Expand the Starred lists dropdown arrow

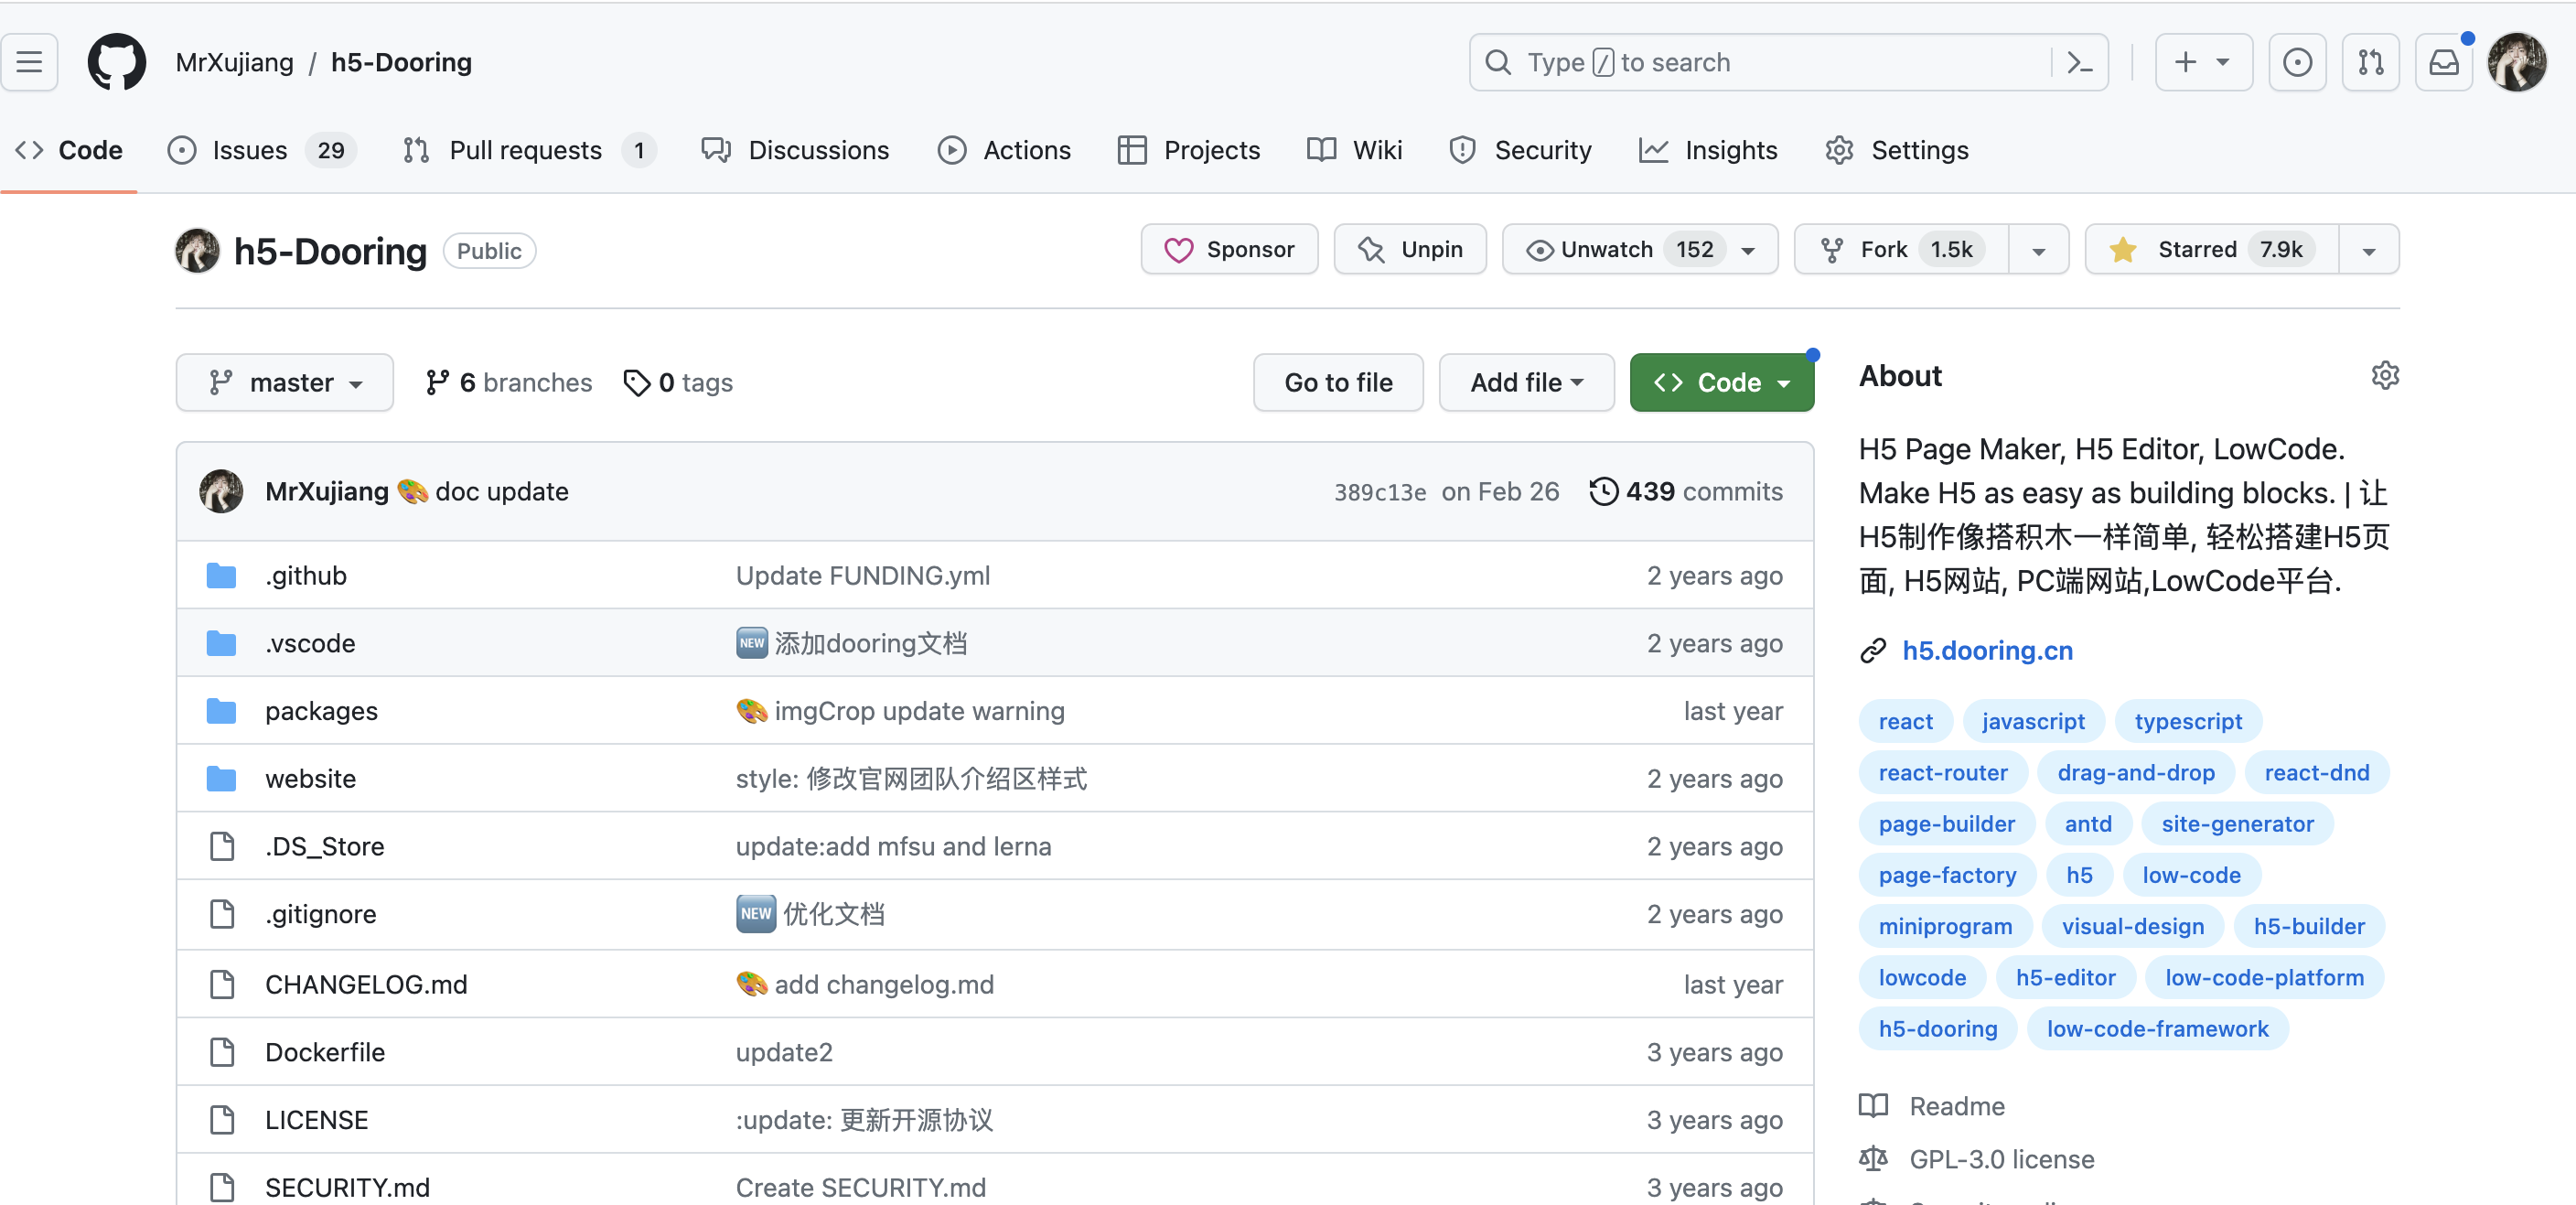click(x=2369, y=250)
